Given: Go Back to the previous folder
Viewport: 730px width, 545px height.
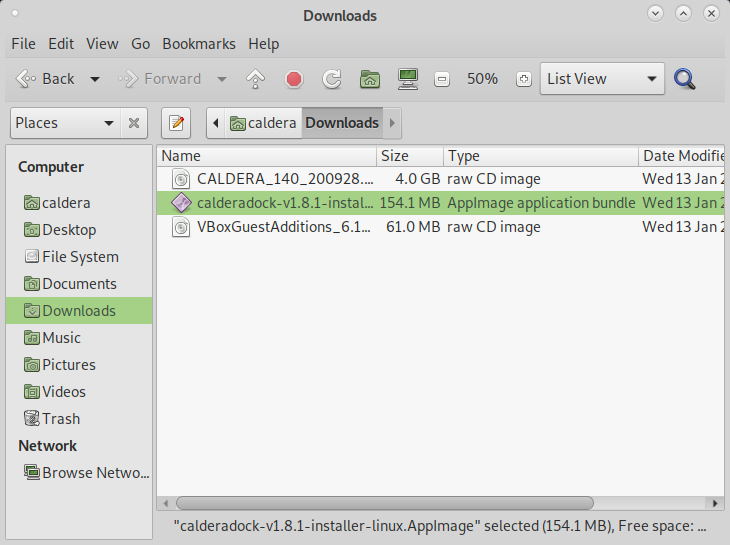Looking at the screenshot, I should click(x=46, y=79).
